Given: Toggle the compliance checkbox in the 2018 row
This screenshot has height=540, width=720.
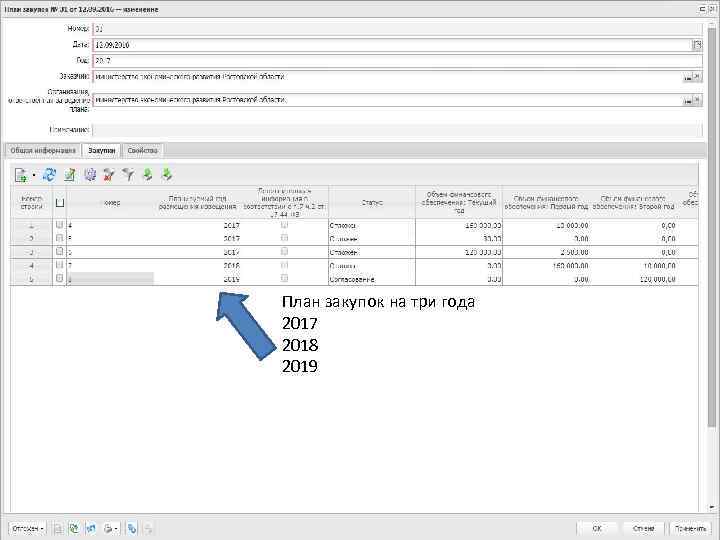Looking at the screenshot, I should (284, 265).
